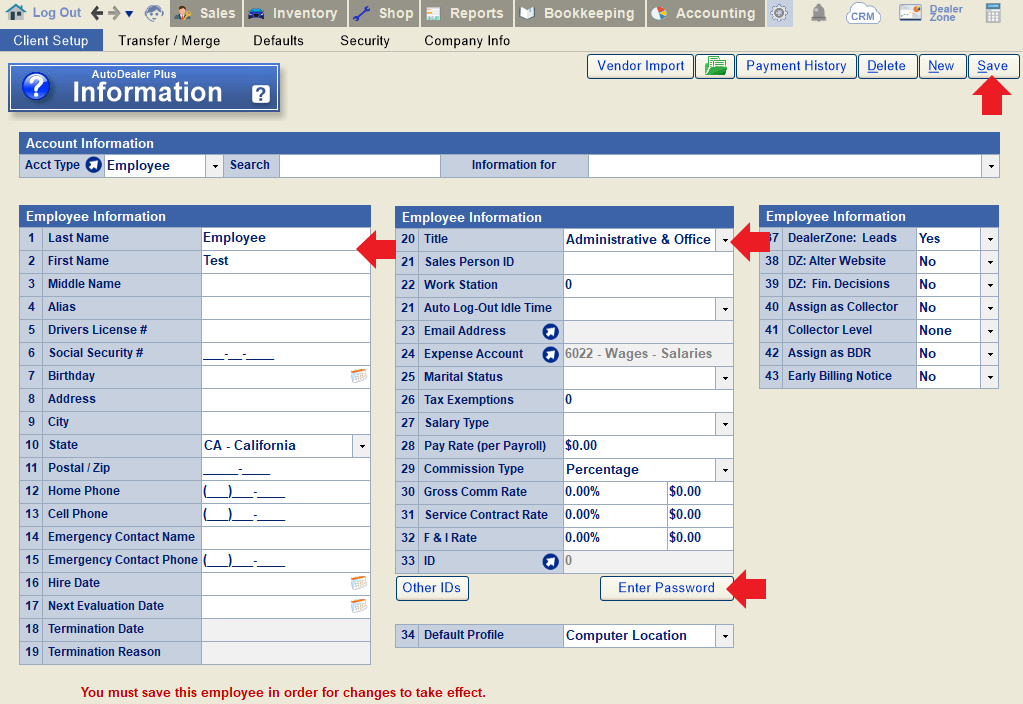
Task: Expand the Acct Type dropdown
Action: click(x=215, y=166)
